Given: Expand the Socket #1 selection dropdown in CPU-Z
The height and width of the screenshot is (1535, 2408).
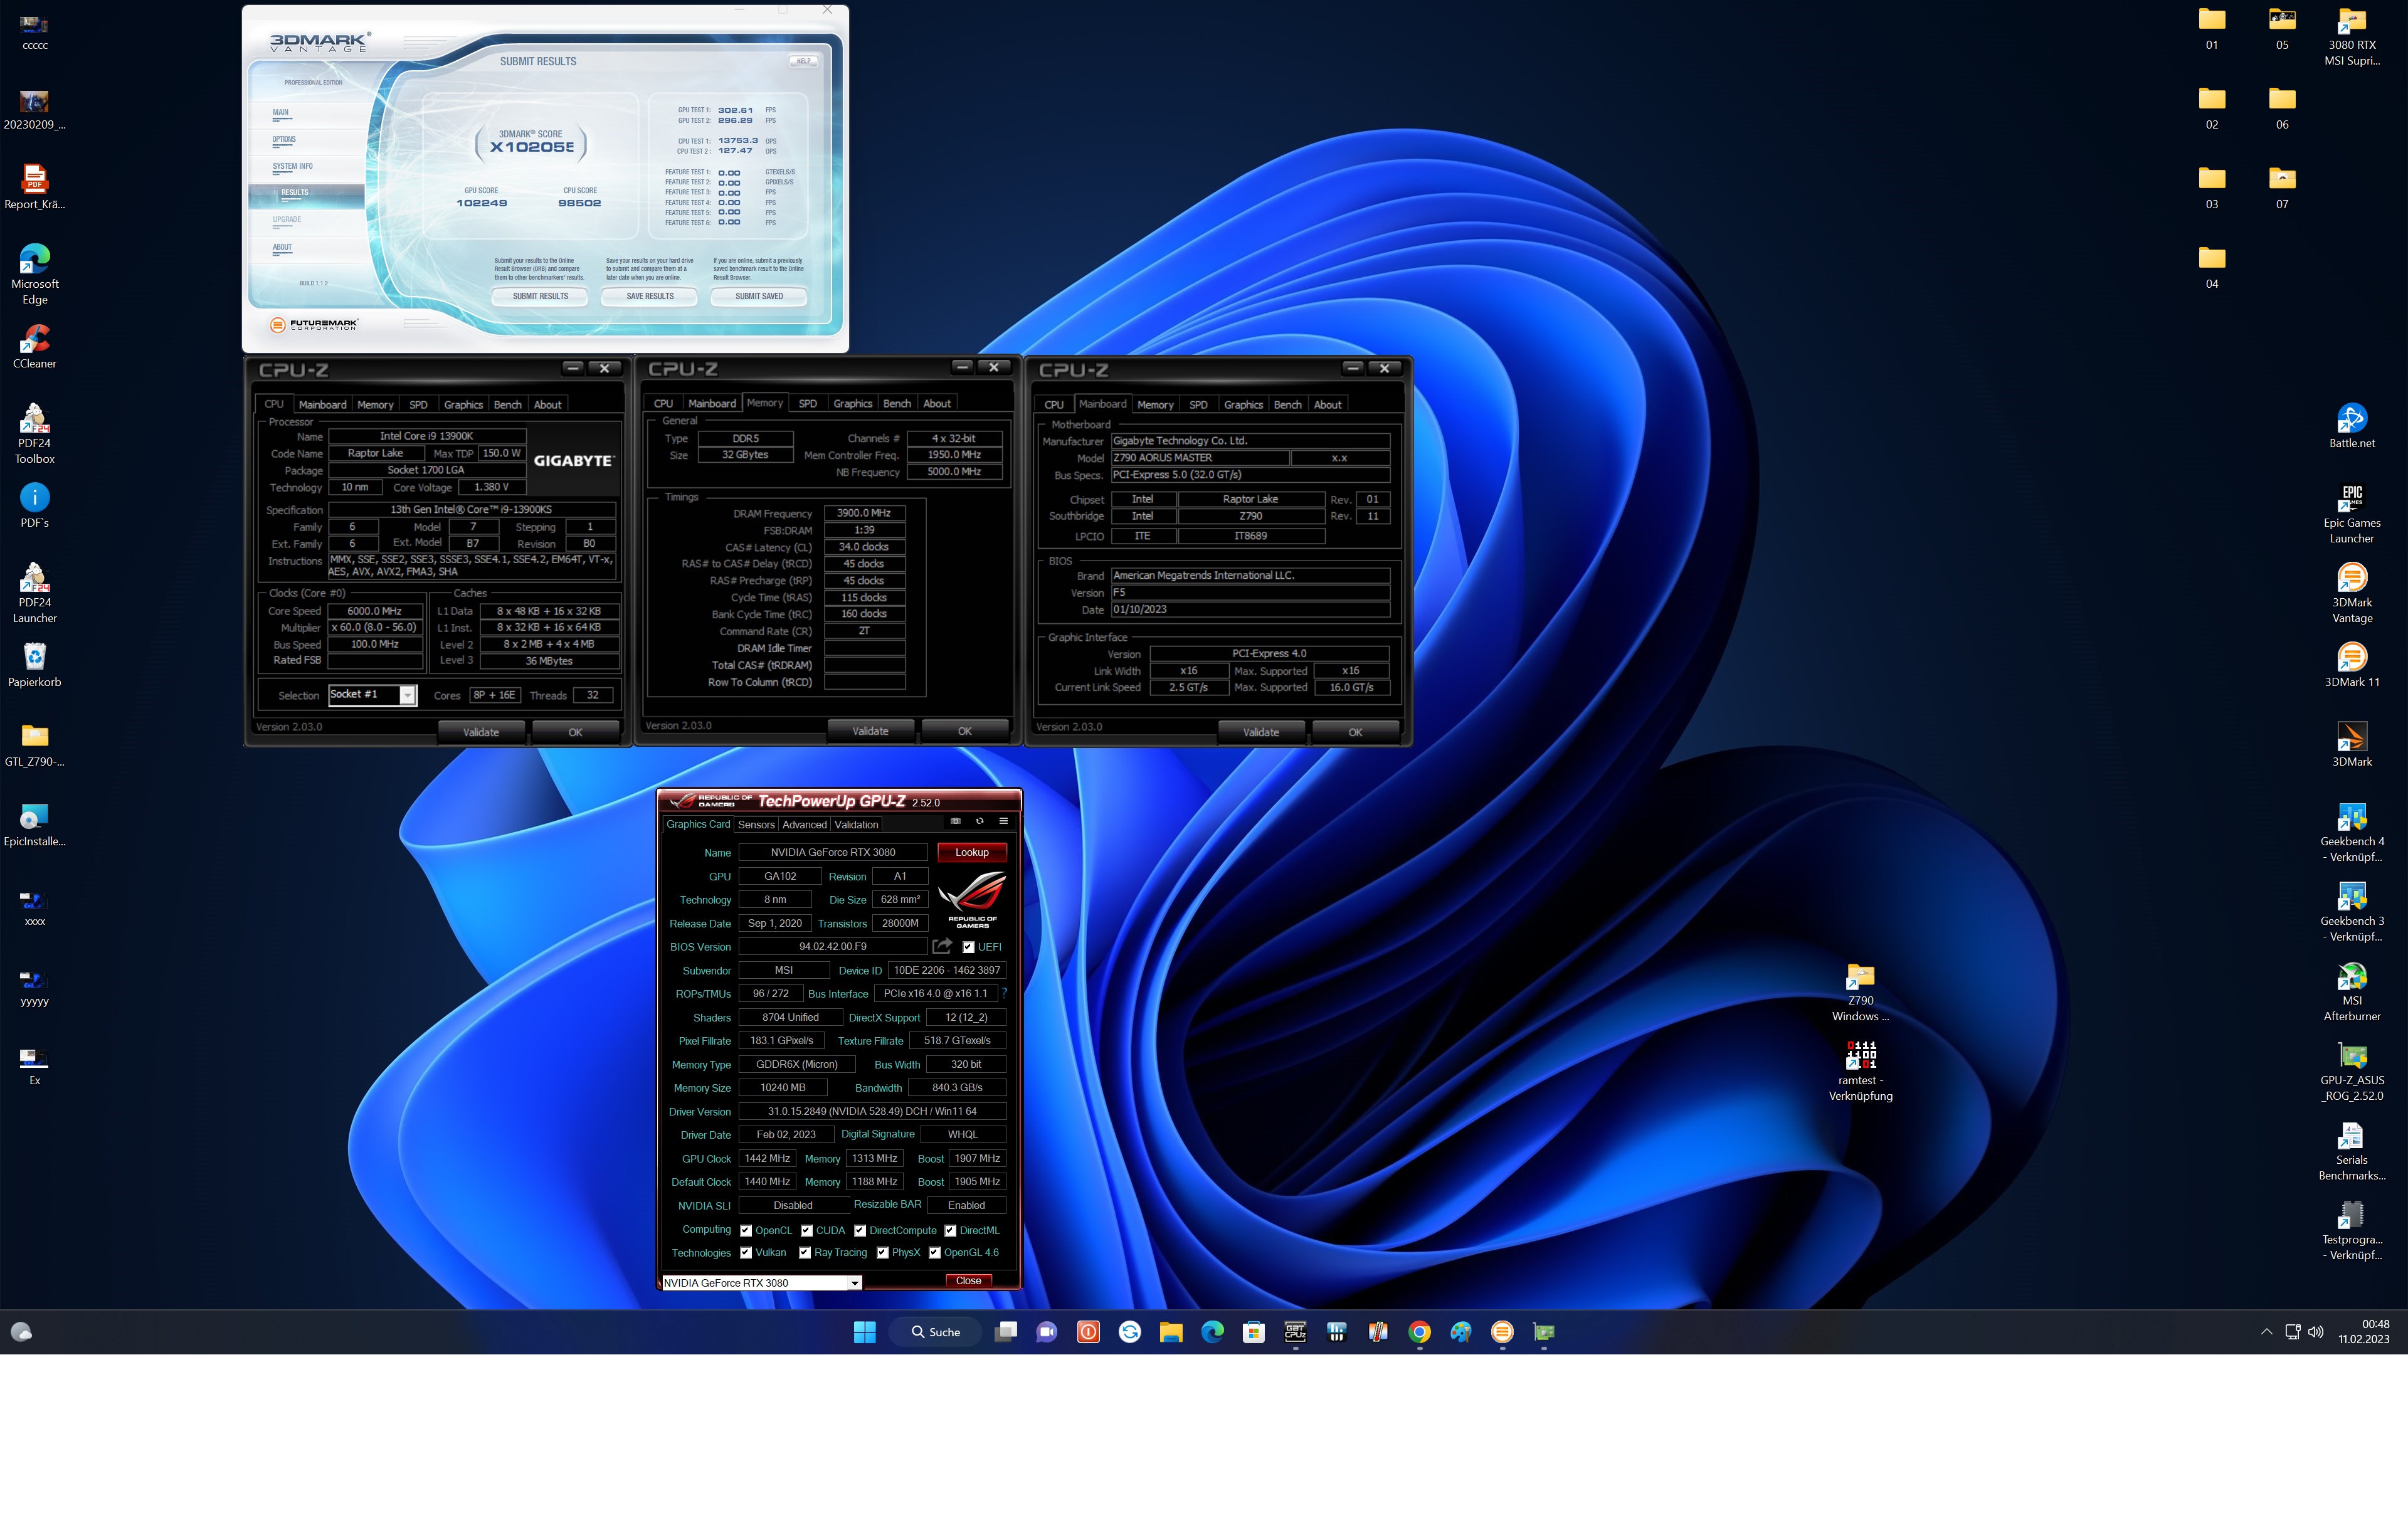Looking at the screenshot, I should coord(407,695).
